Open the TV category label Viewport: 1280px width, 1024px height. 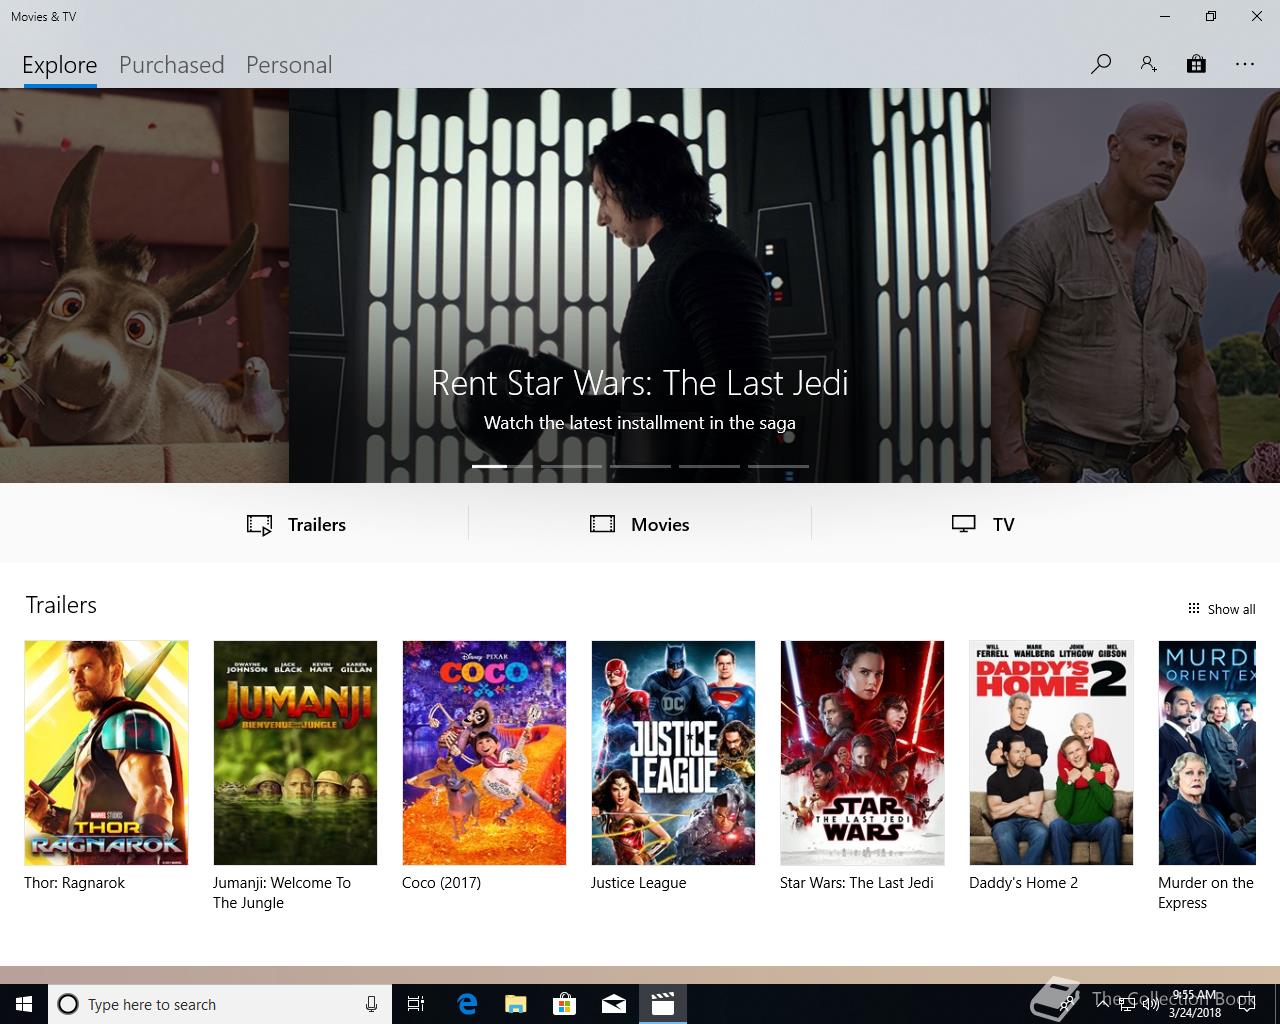click(1003, 525)
